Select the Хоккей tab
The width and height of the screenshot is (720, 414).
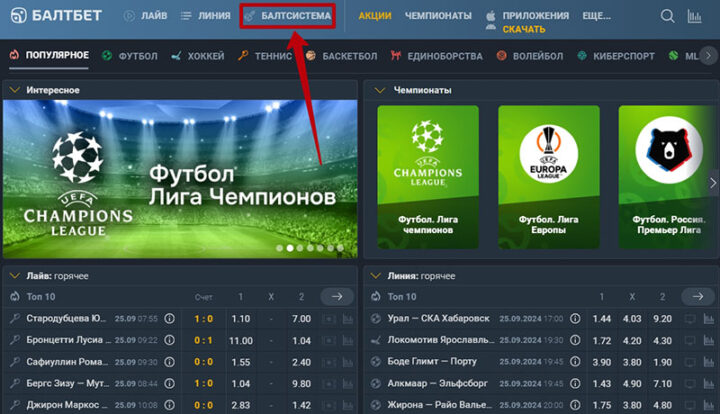click(197, 56)
